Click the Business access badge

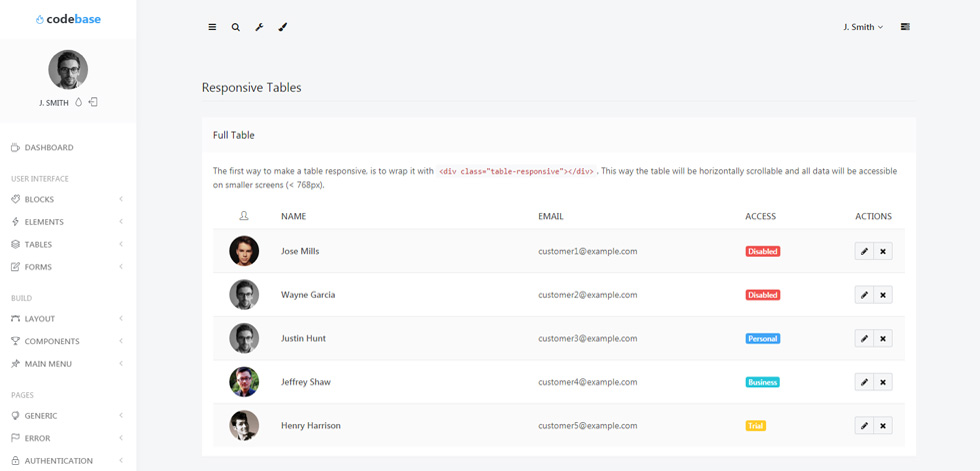(762, 382)
